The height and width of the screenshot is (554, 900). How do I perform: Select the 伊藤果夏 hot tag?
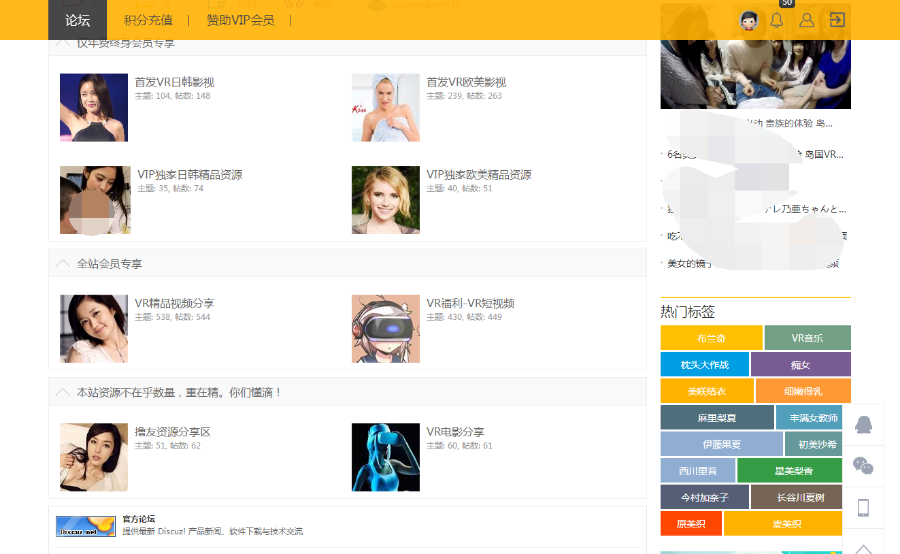tap(721, 444)
